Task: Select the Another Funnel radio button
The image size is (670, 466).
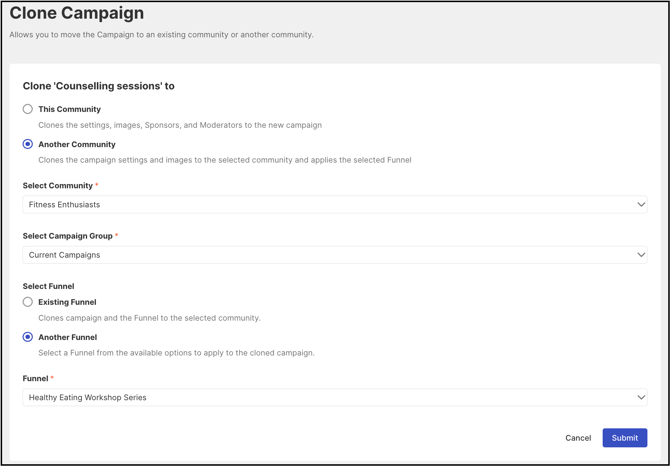Action: (28, 337)
